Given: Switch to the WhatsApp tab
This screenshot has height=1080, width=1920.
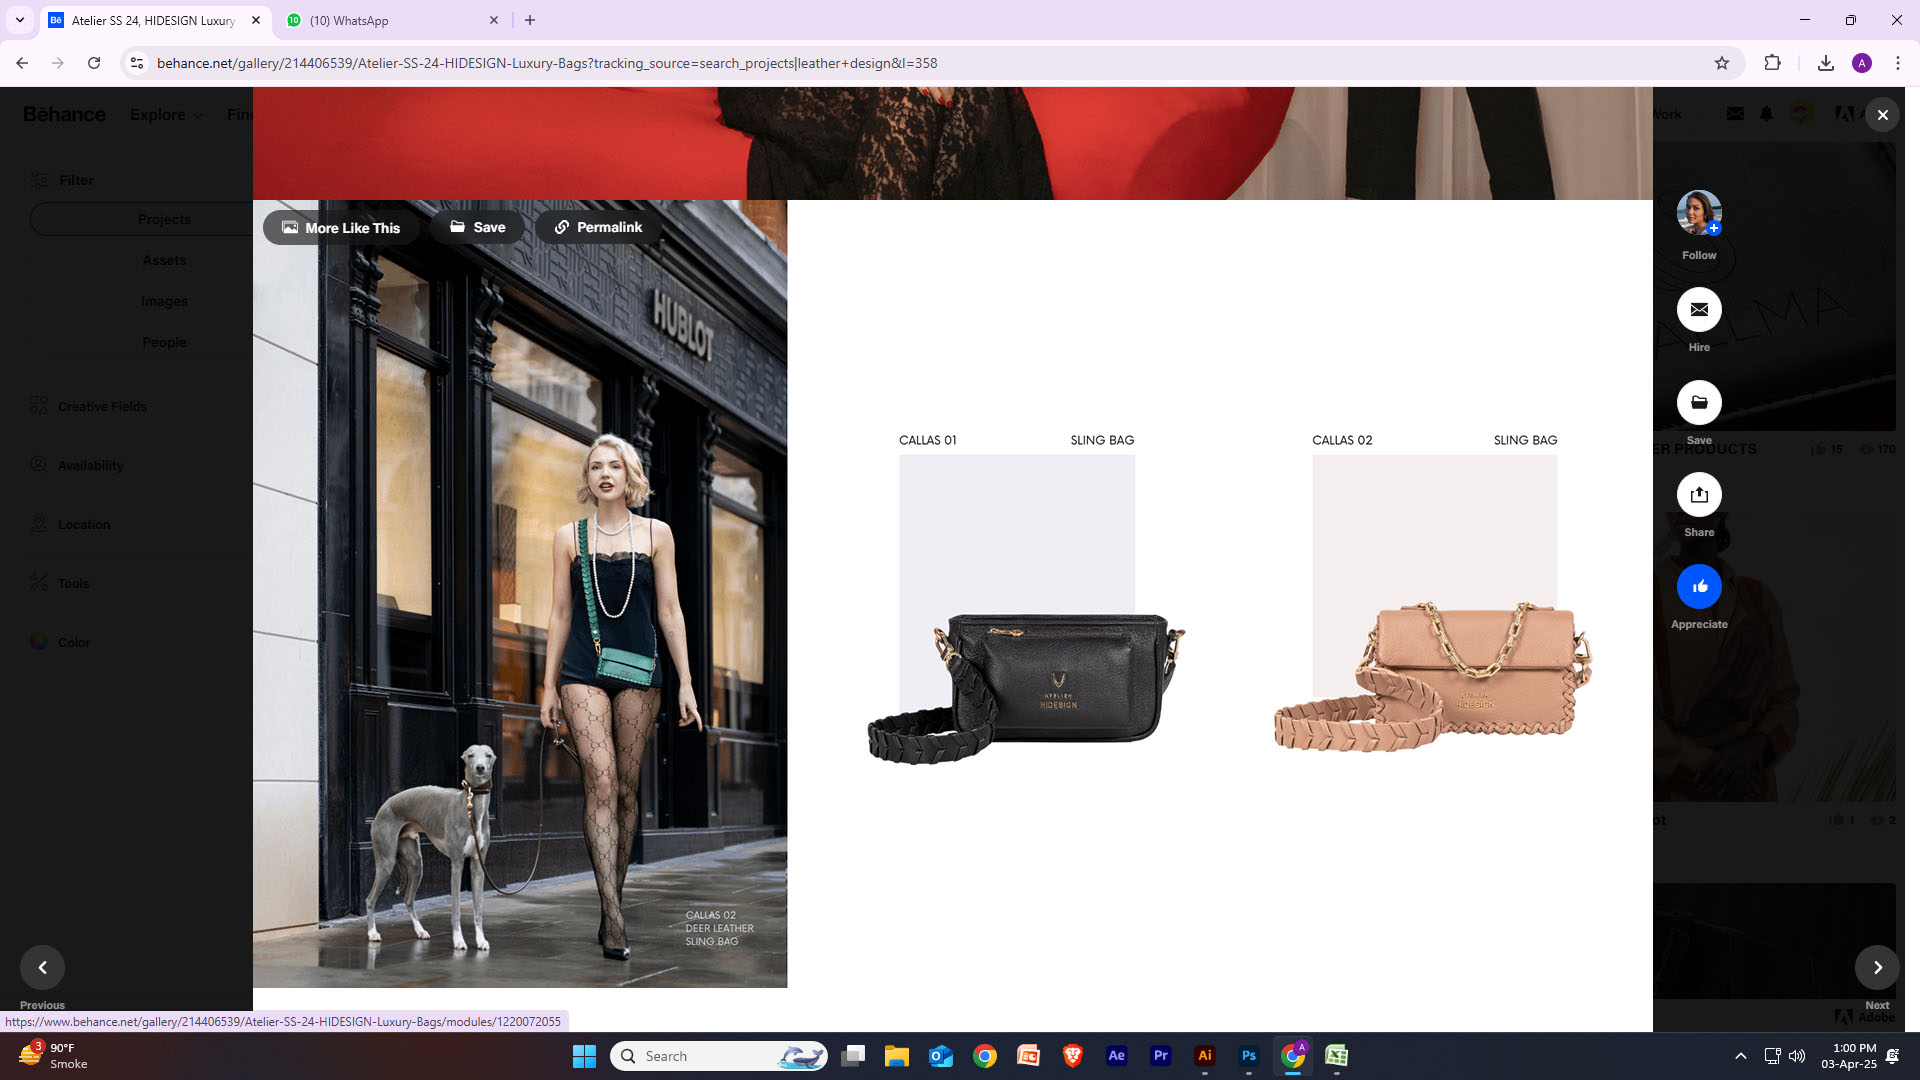Looking at the screenshot, I should tap(388, 20).
